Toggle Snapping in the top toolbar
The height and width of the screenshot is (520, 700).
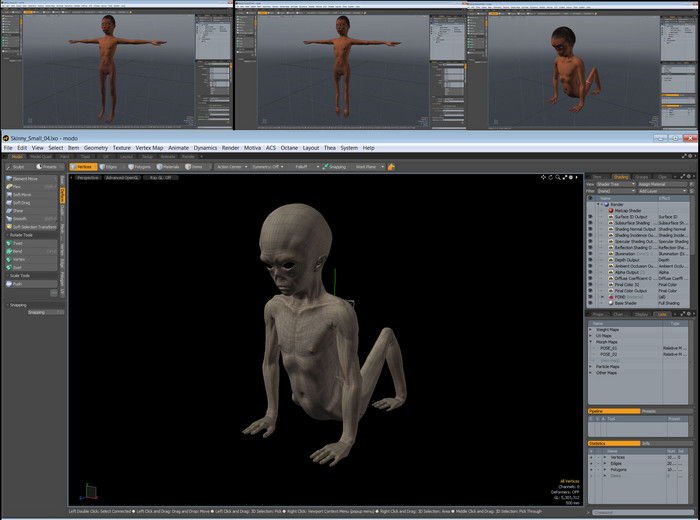[334, 167]
